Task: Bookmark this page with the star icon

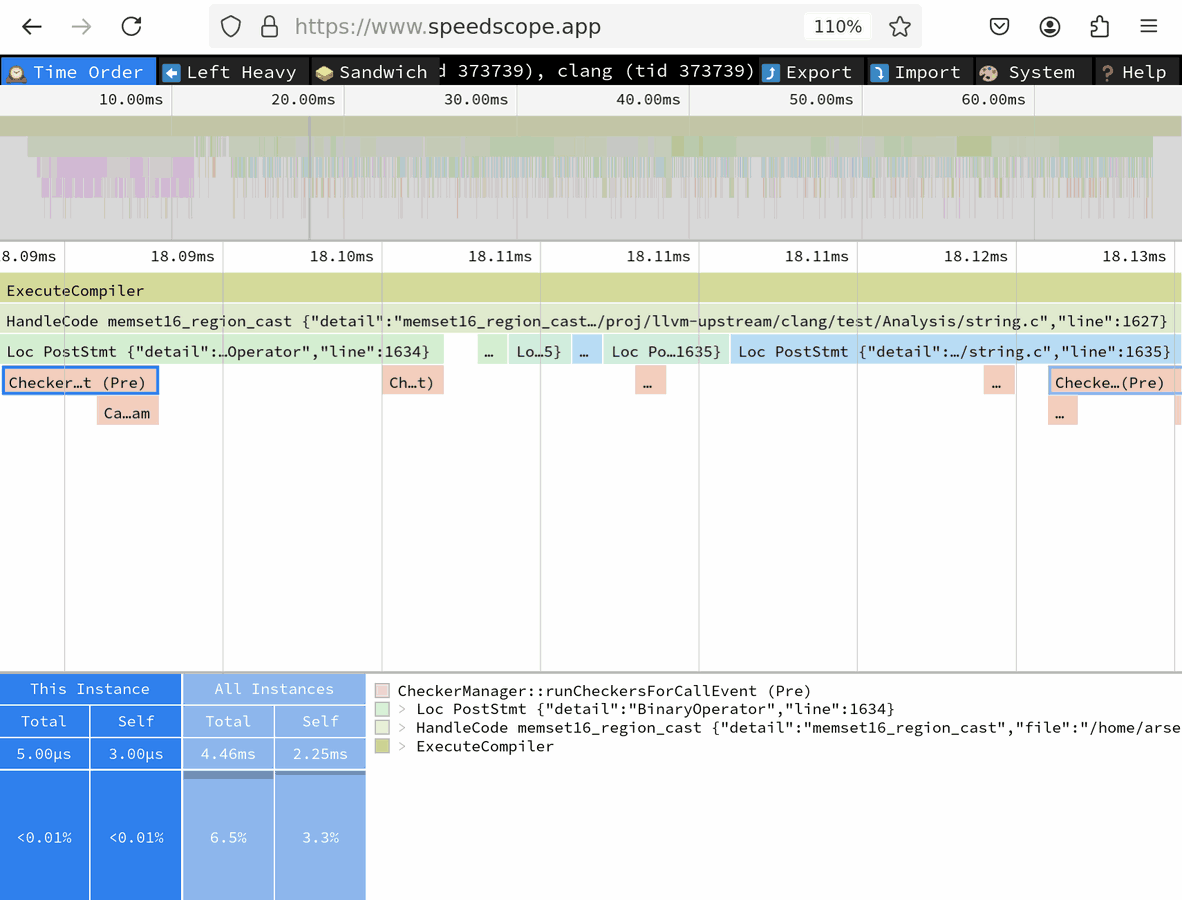Action: pos(900,27)
